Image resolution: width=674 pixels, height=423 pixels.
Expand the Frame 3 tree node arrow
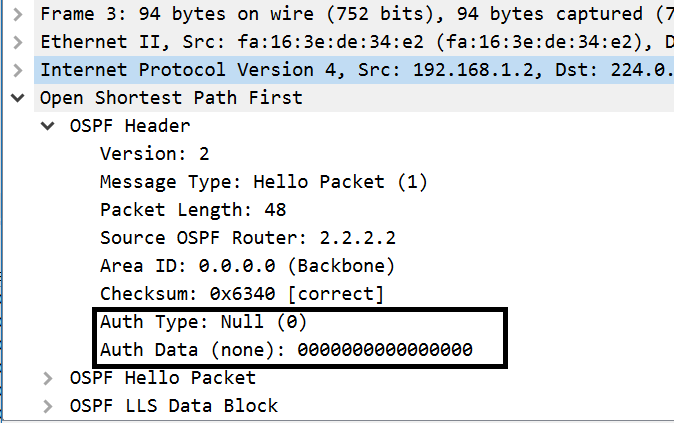(17, 14)
